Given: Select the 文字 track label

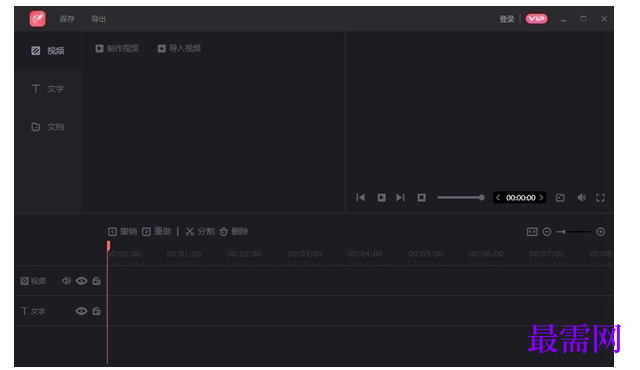Looking at the screenshot, I should 33,311.
